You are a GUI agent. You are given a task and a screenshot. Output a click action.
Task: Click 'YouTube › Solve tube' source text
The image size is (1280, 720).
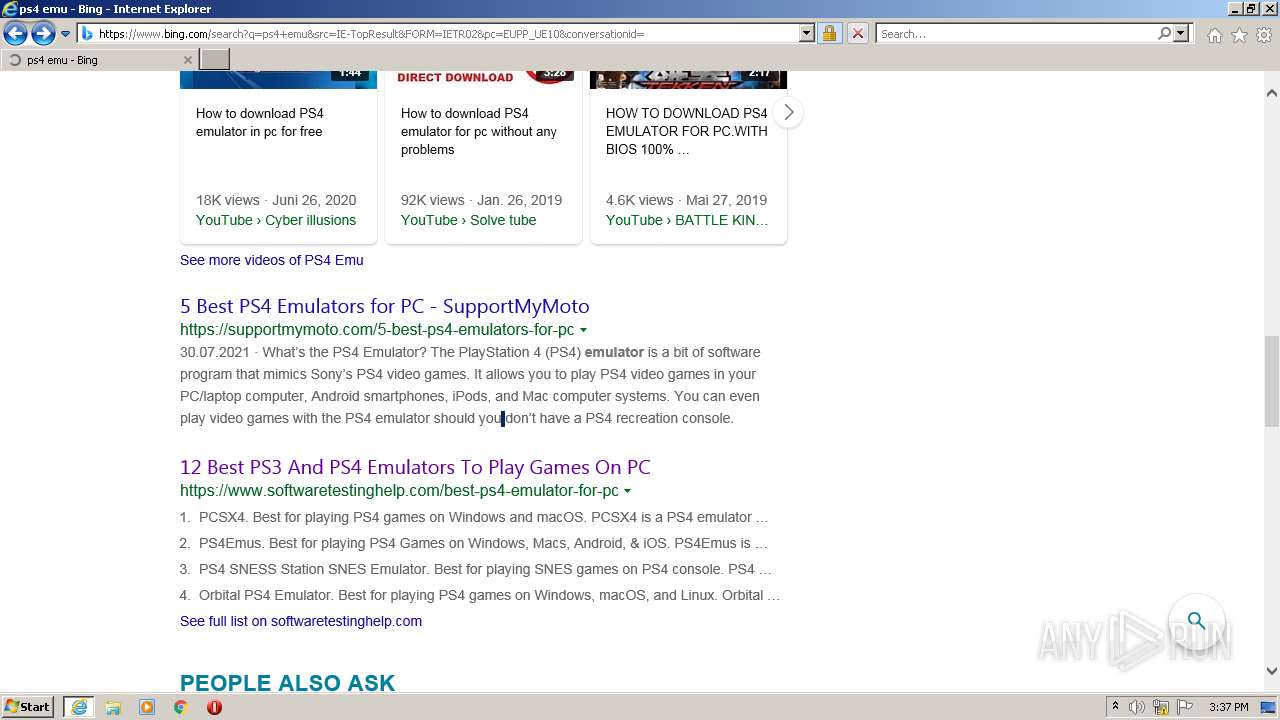[468, 220]
